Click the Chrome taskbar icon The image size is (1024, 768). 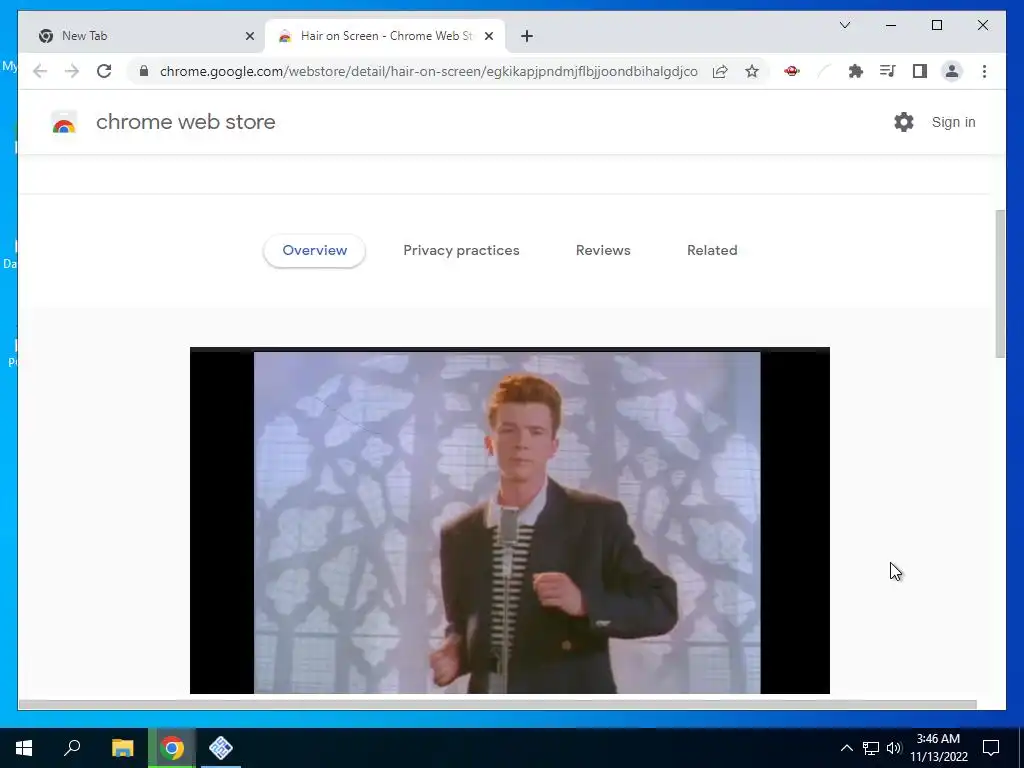[172, 748]
